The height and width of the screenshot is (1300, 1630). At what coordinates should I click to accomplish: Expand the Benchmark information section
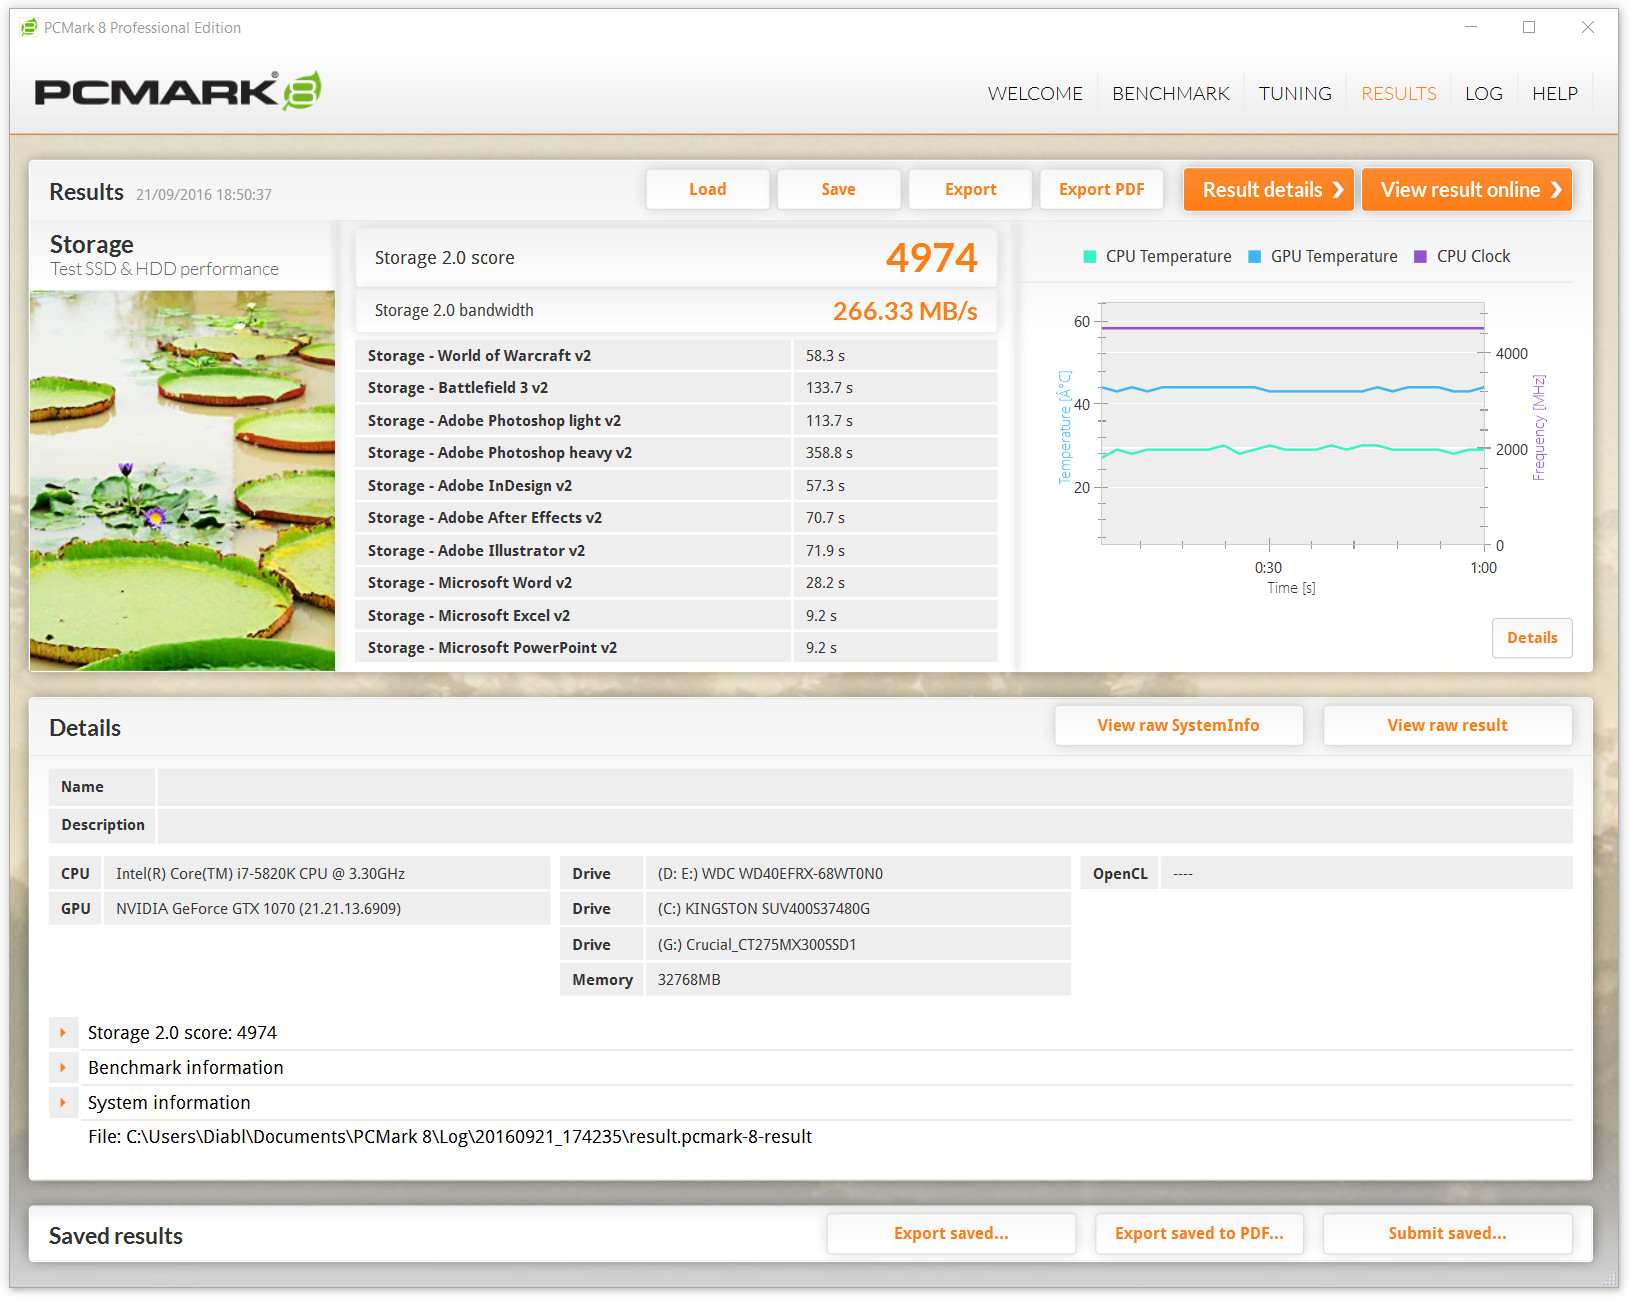point(63,1068)
